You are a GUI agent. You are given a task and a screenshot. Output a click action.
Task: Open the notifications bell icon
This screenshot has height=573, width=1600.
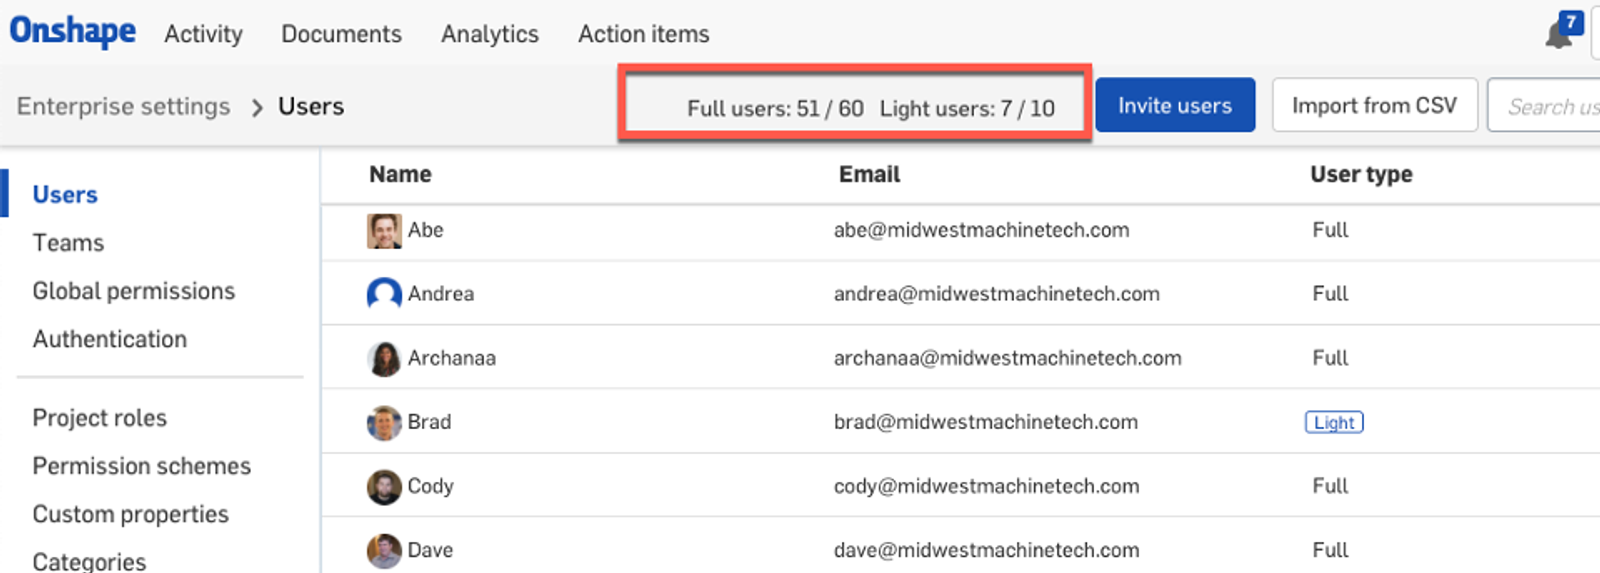click(x=1558, y=36)
